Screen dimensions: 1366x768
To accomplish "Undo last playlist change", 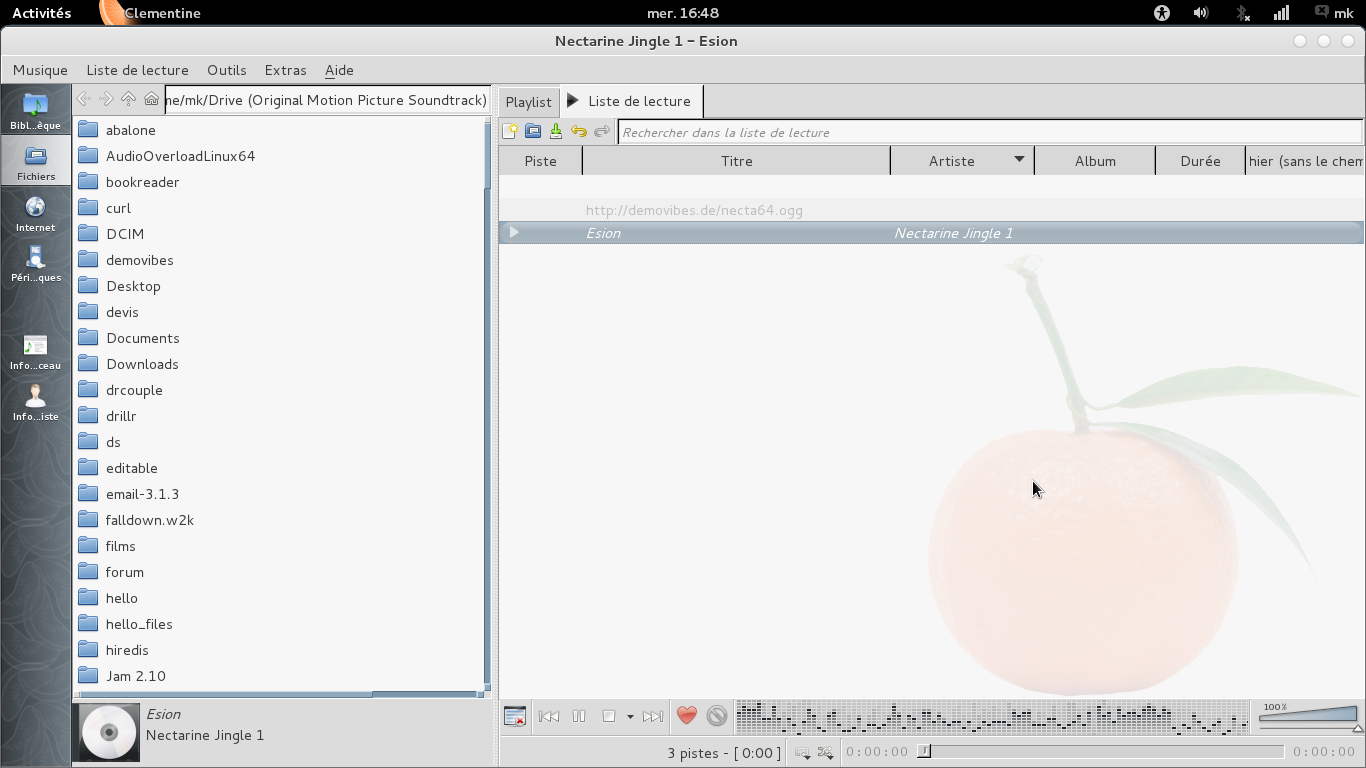I will point(579,131).
